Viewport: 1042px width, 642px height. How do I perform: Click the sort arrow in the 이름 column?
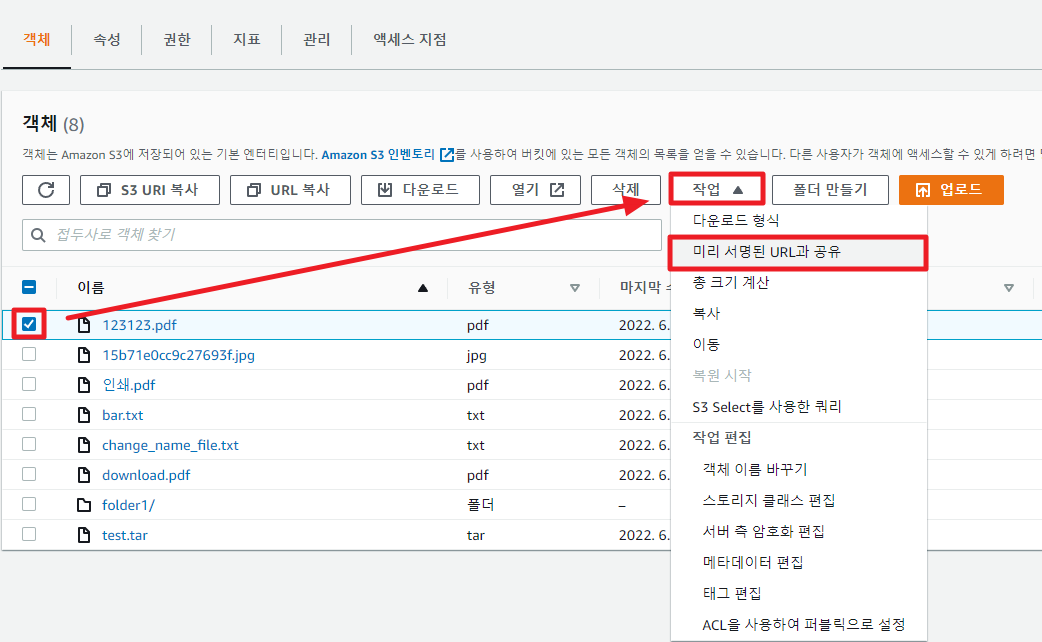coord(423,288)
